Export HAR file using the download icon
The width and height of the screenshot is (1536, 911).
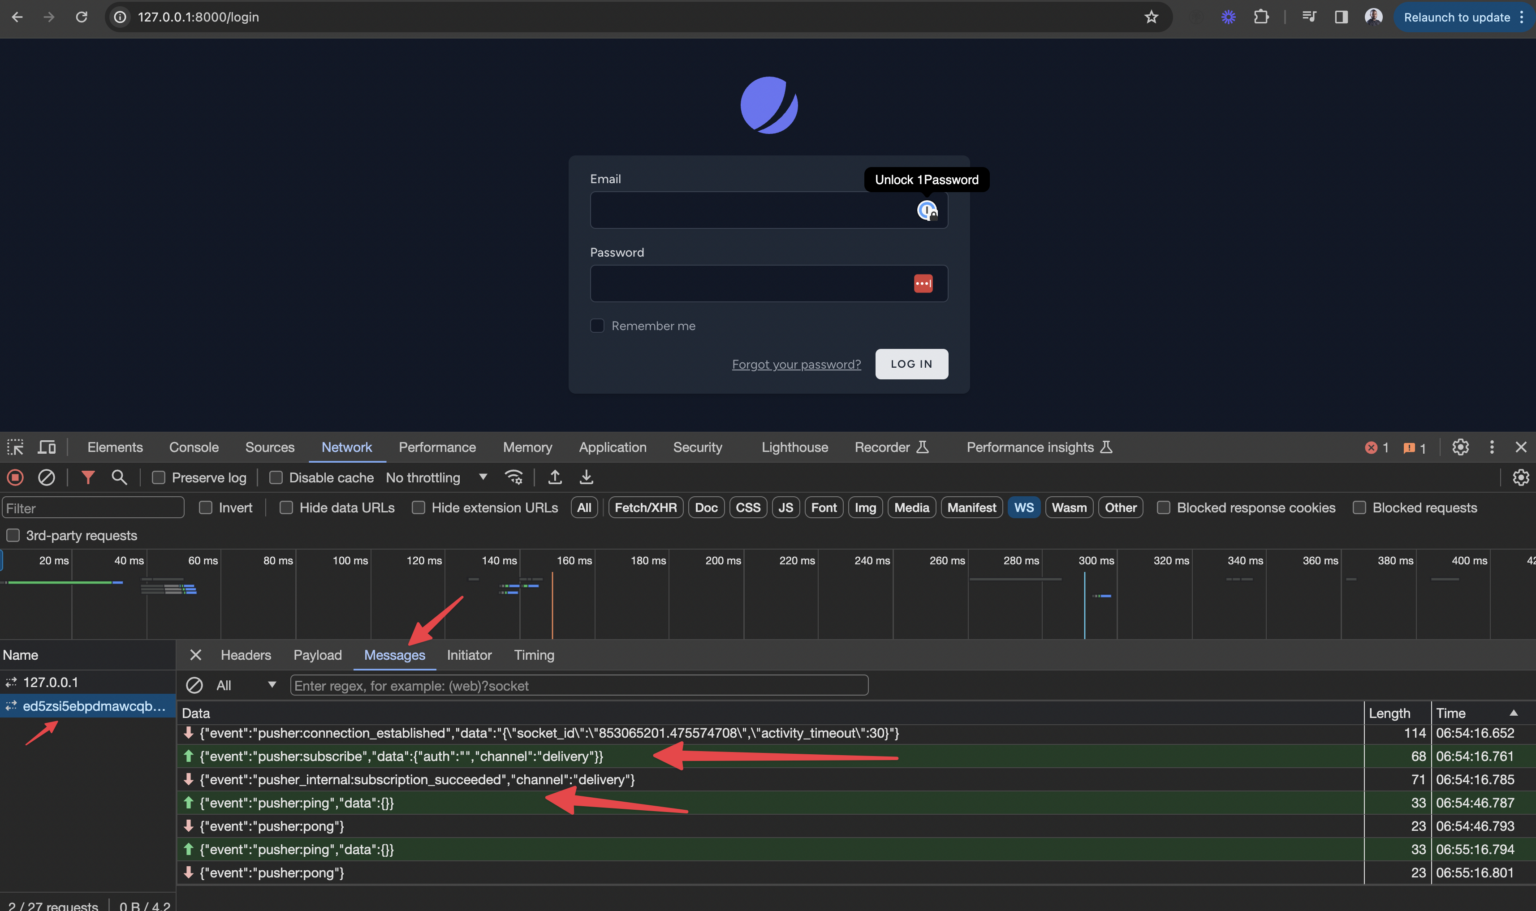(587, 477)
